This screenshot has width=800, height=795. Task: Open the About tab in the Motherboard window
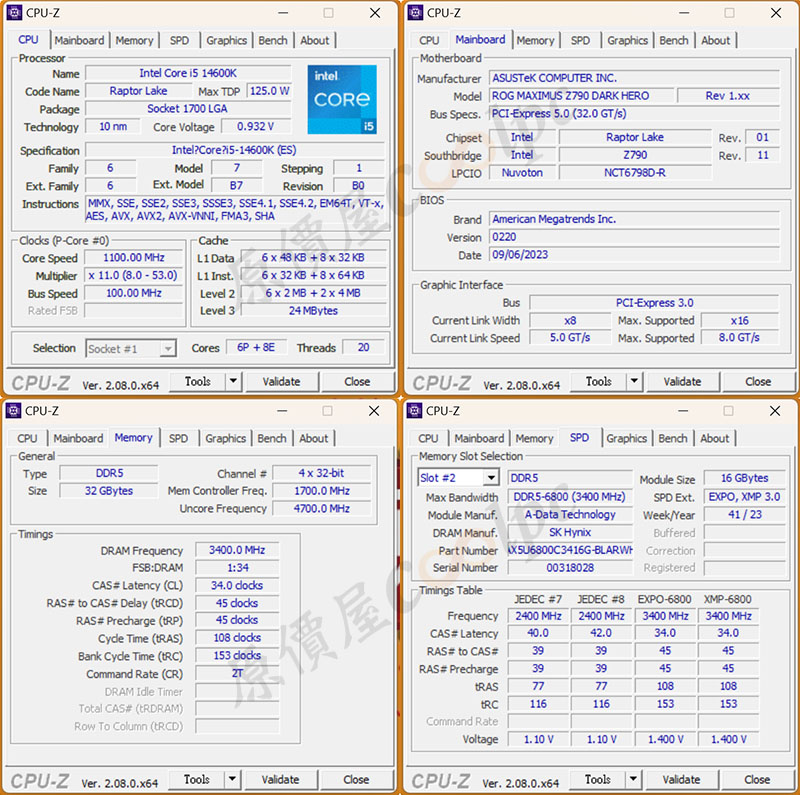tap(715, 40)
